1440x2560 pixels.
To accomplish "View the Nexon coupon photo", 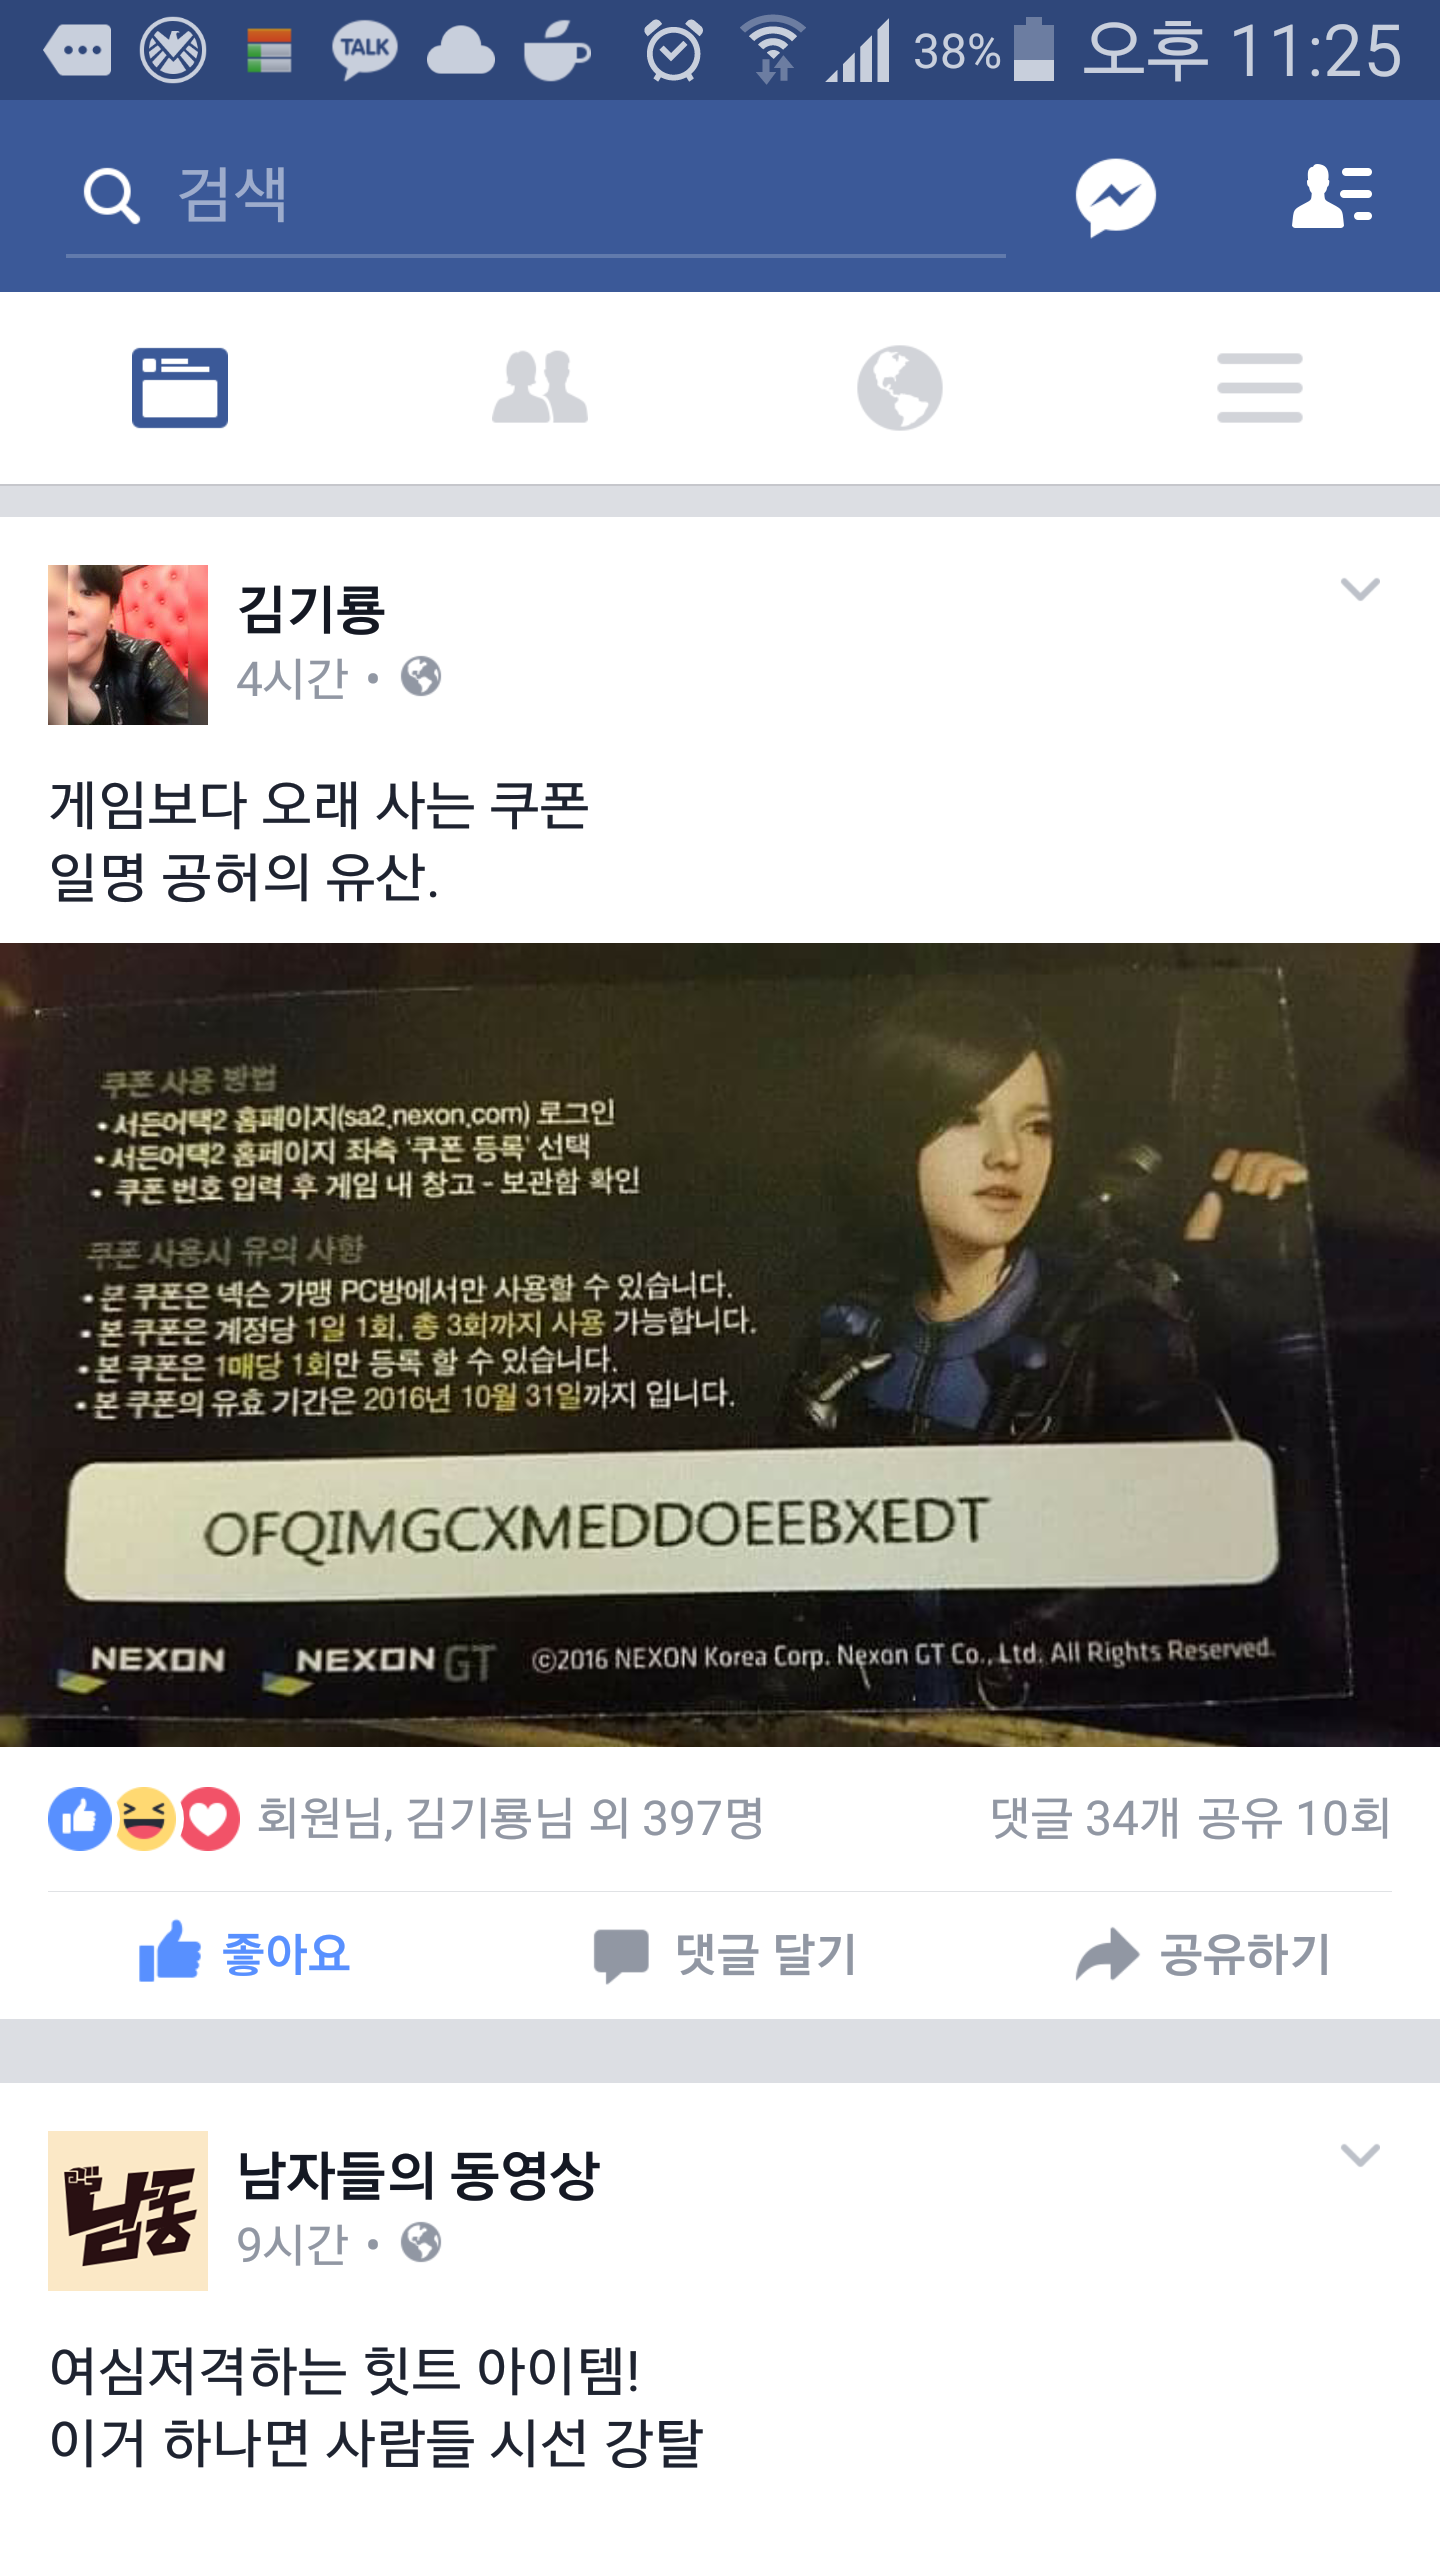I will [x=720, y=1345].
